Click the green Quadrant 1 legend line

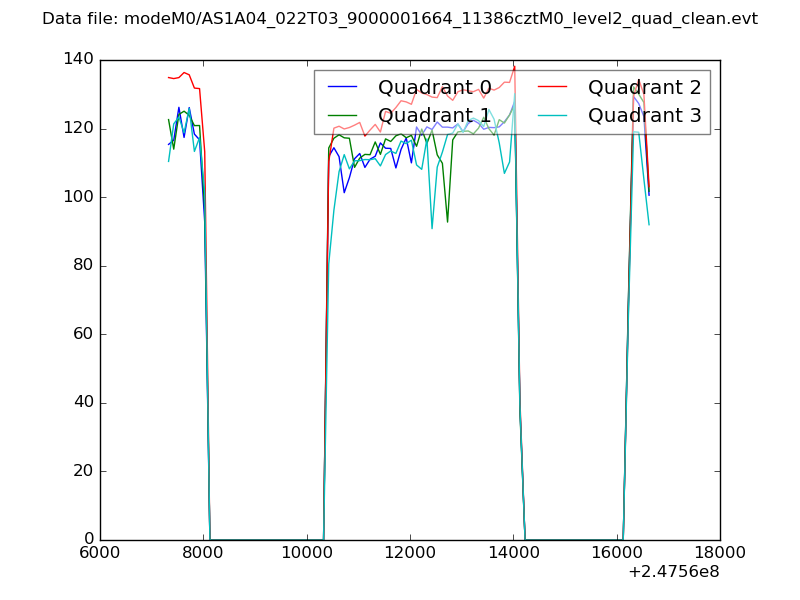pyautogui.click(x=343, y=116)
